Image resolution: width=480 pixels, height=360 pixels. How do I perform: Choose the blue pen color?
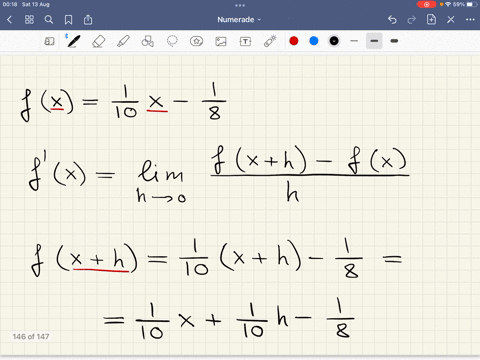point(314,41)
